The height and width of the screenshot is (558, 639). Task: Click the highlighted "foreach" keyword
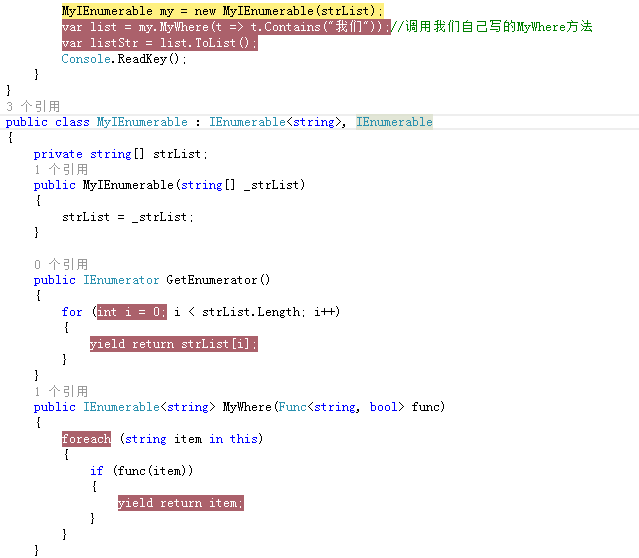click(86, 439)
